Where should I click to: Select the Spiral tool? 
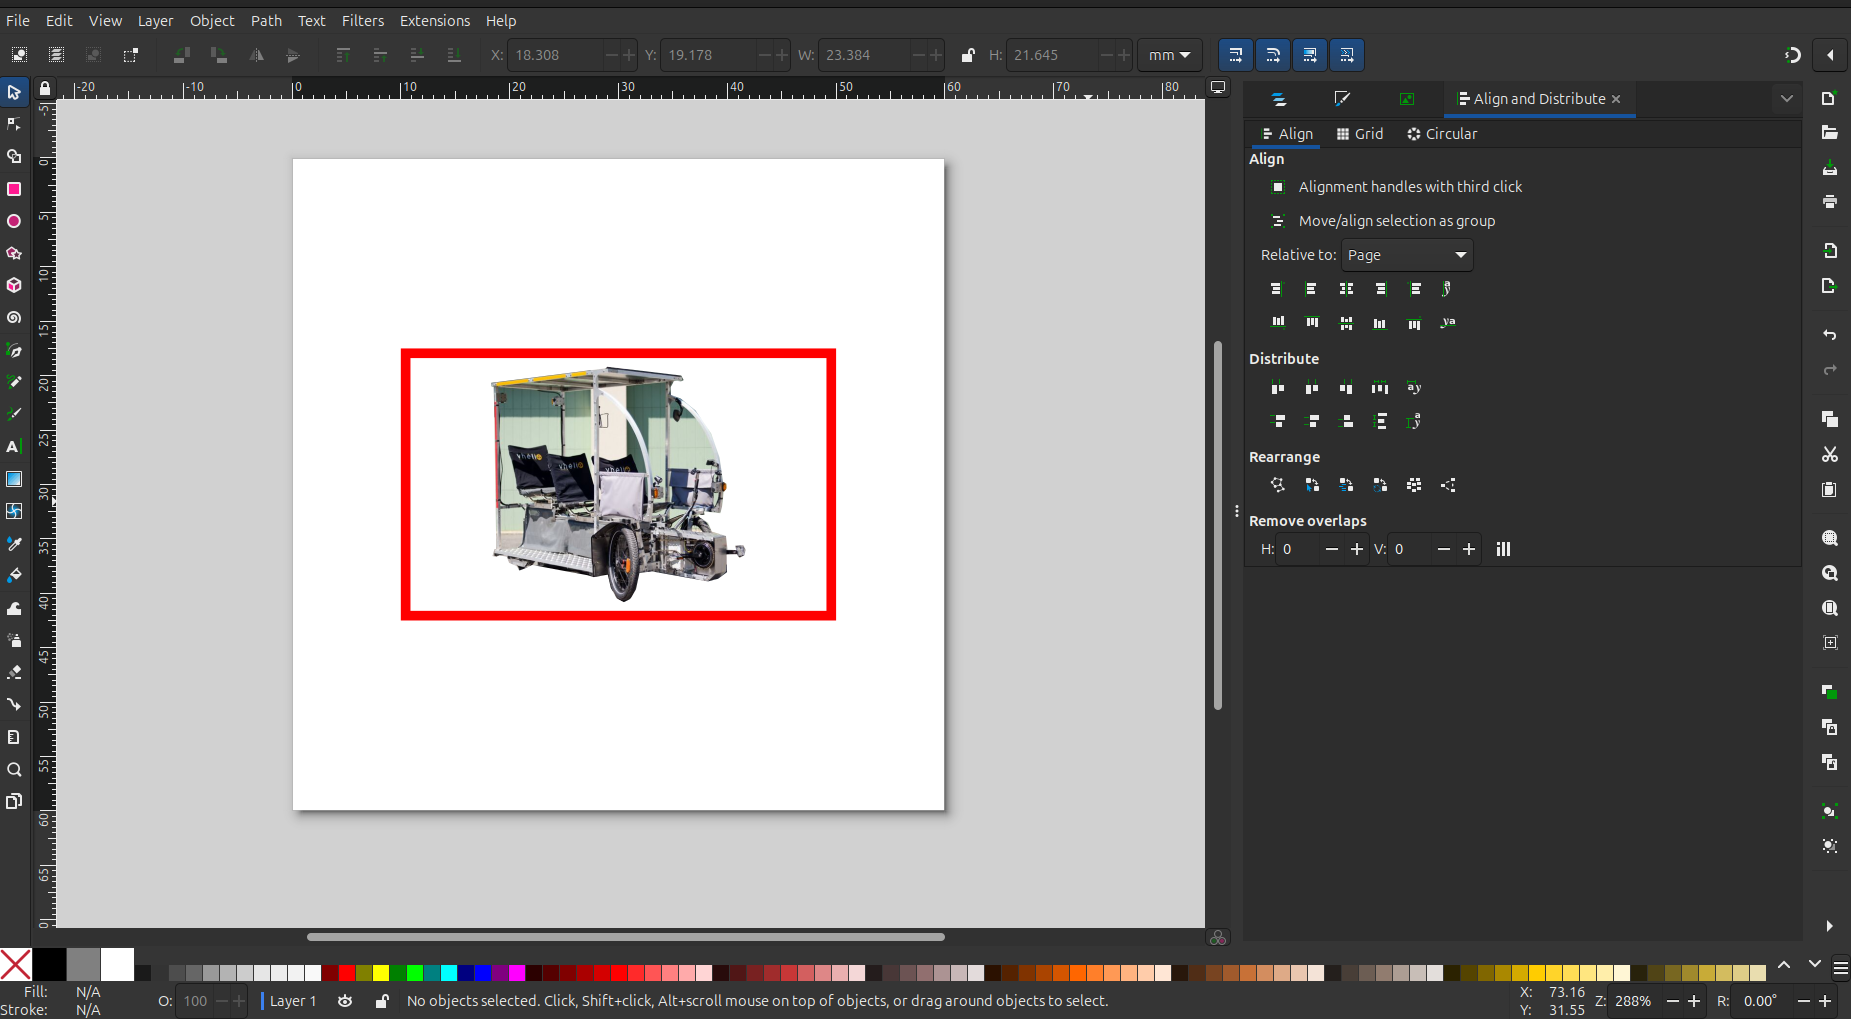(14, 318)
